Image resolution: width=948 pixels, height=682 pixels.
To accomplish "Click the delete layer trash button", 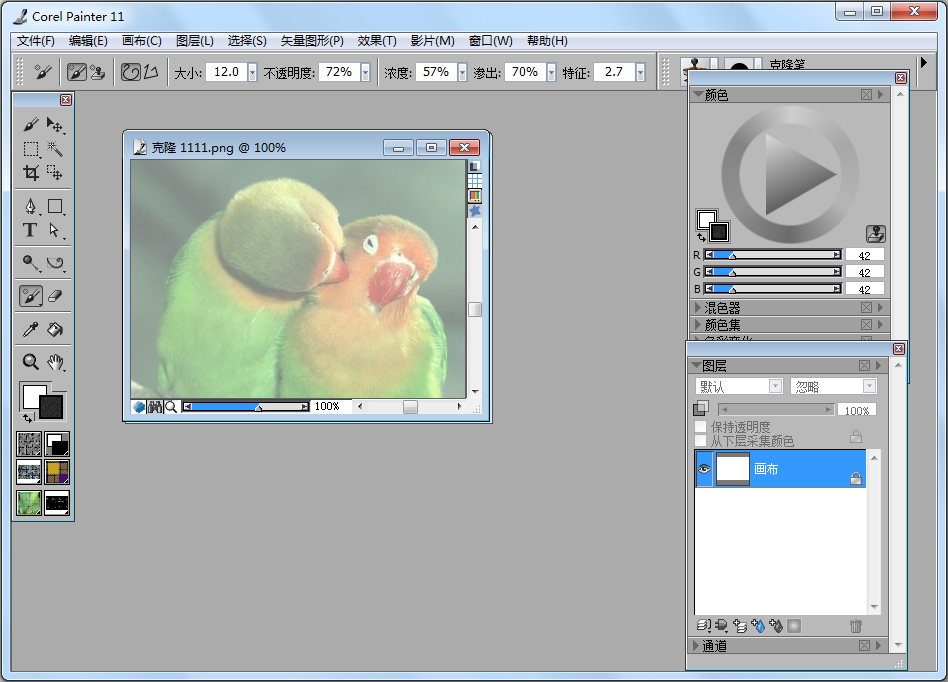I will 856,625.
